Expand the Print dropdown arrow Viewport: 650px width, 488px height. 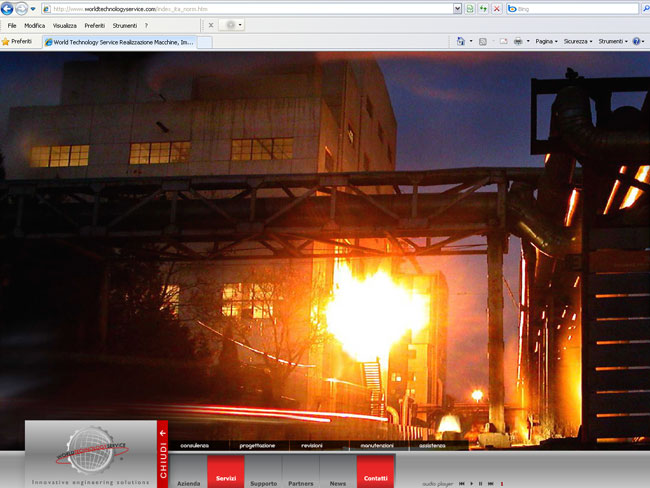pyautogui.click(x=528, y=41)
